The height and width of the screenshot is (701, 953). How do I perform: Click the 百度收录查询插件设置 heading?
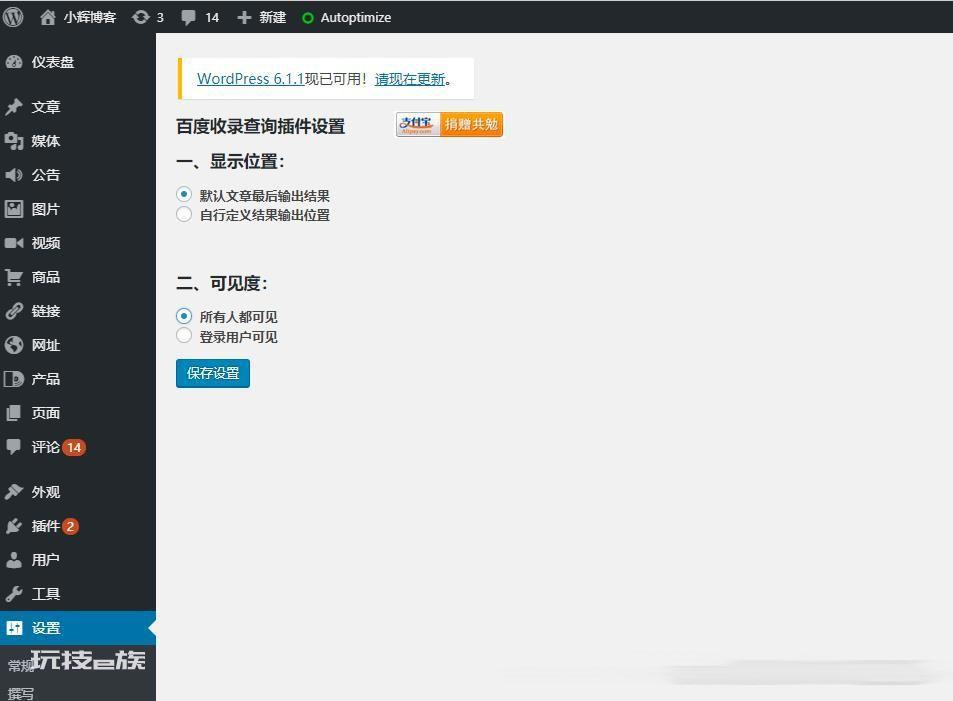[x=261, y=126]
